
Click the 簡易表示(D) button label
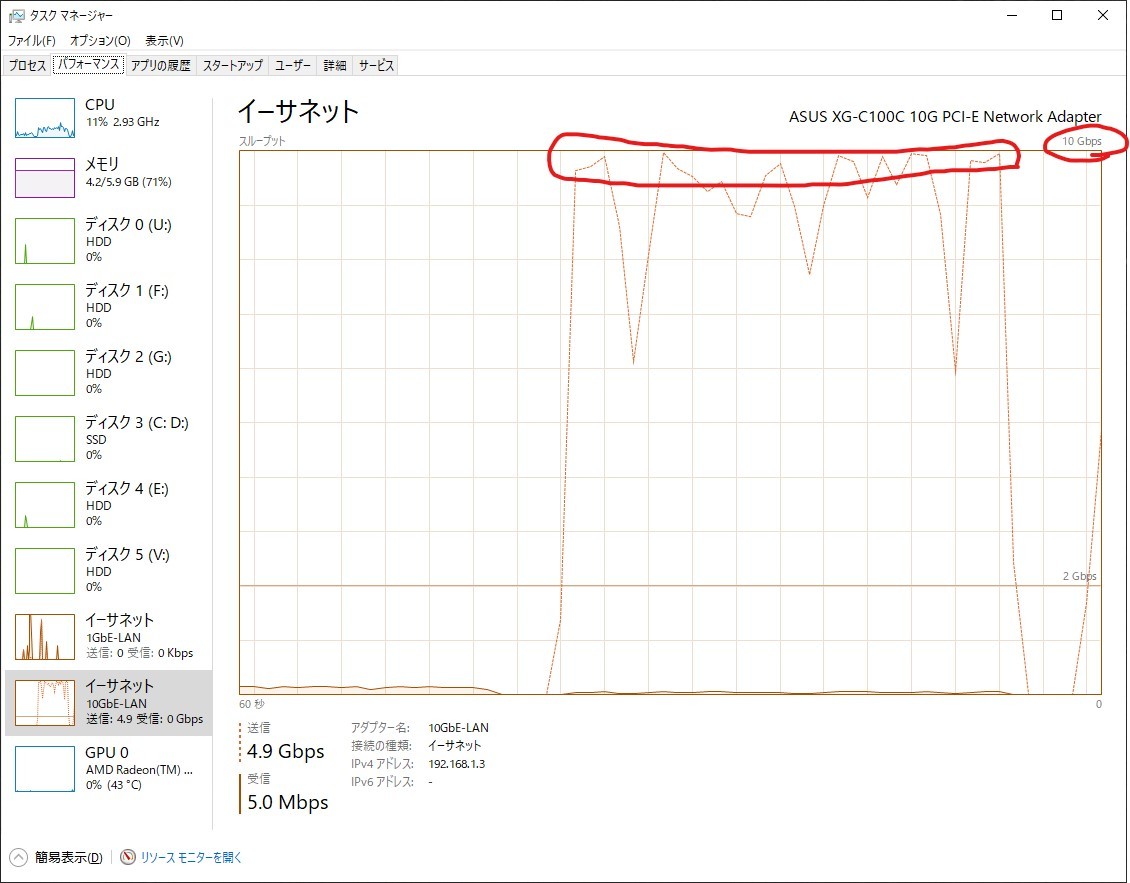coord(68,857)
